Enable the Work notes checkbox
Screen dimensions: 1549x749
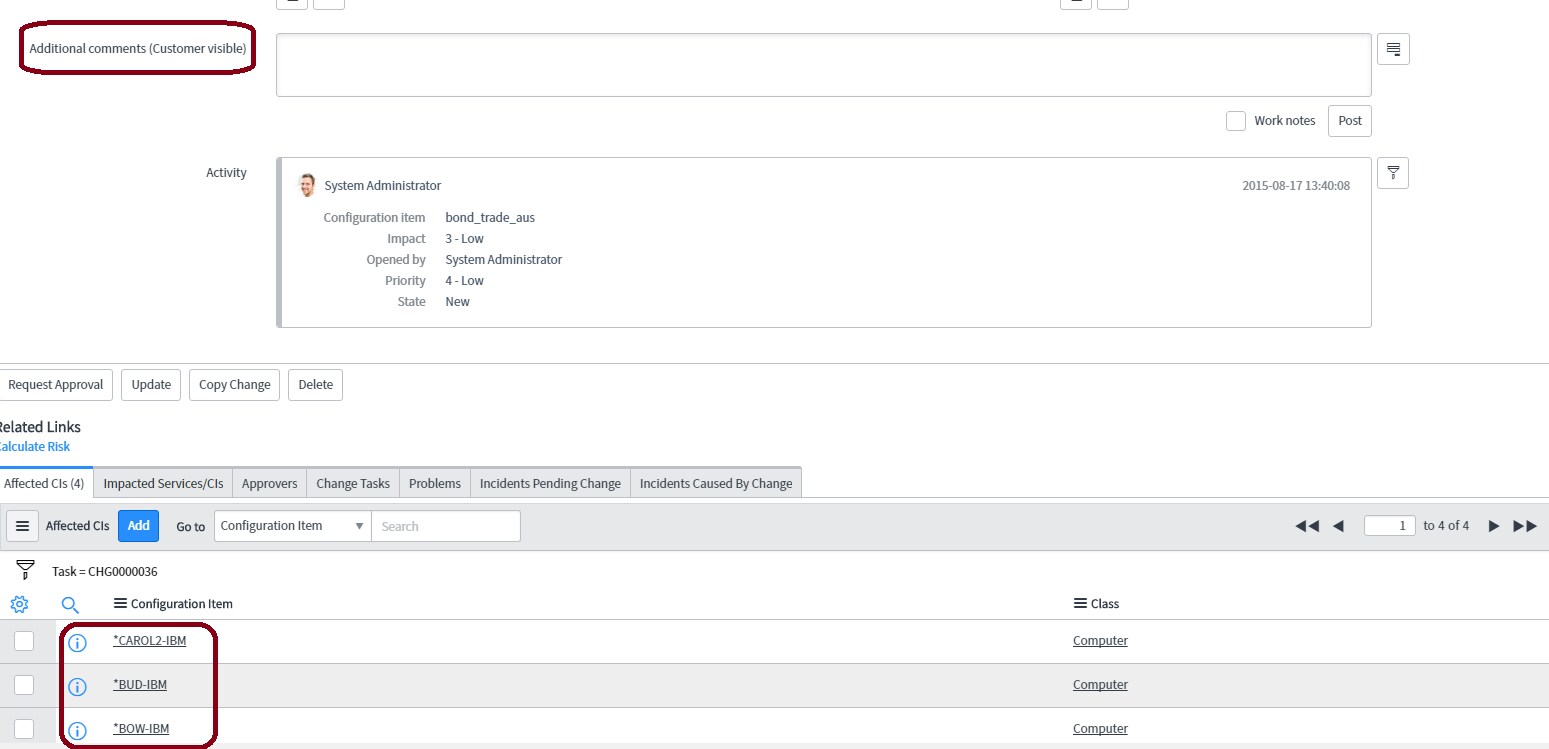(1236, 121)
